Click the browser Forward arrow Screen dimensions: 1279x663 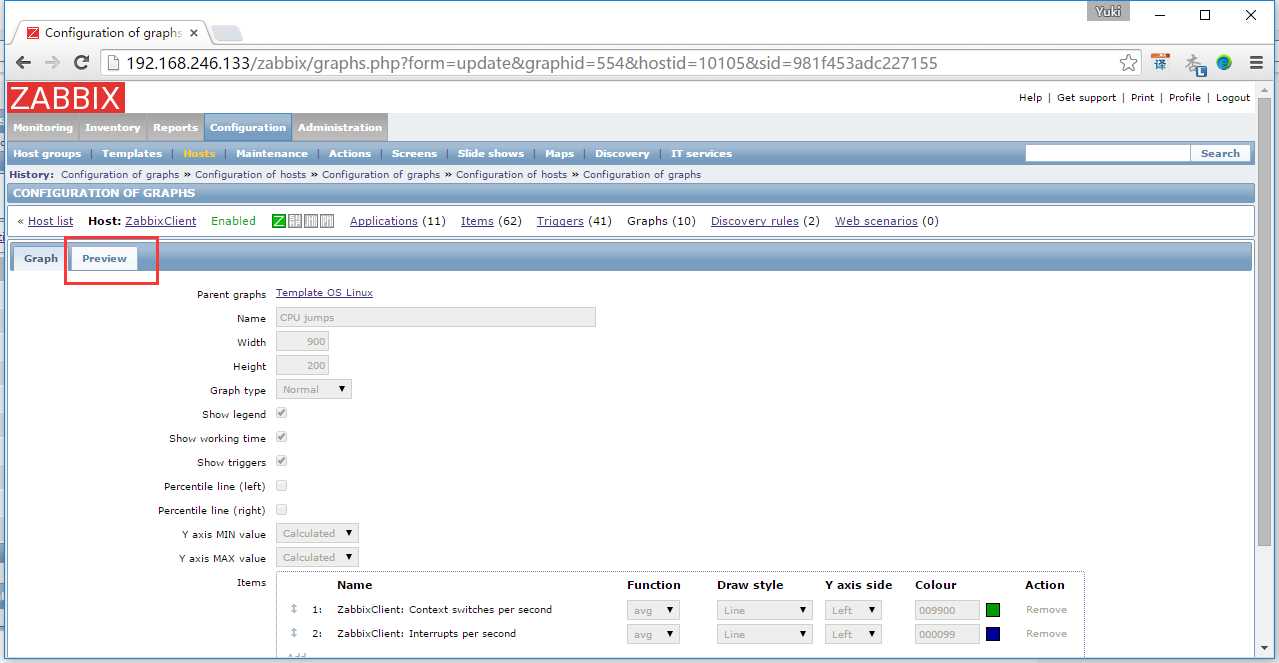pyautogui.click(x=53, y=63)
